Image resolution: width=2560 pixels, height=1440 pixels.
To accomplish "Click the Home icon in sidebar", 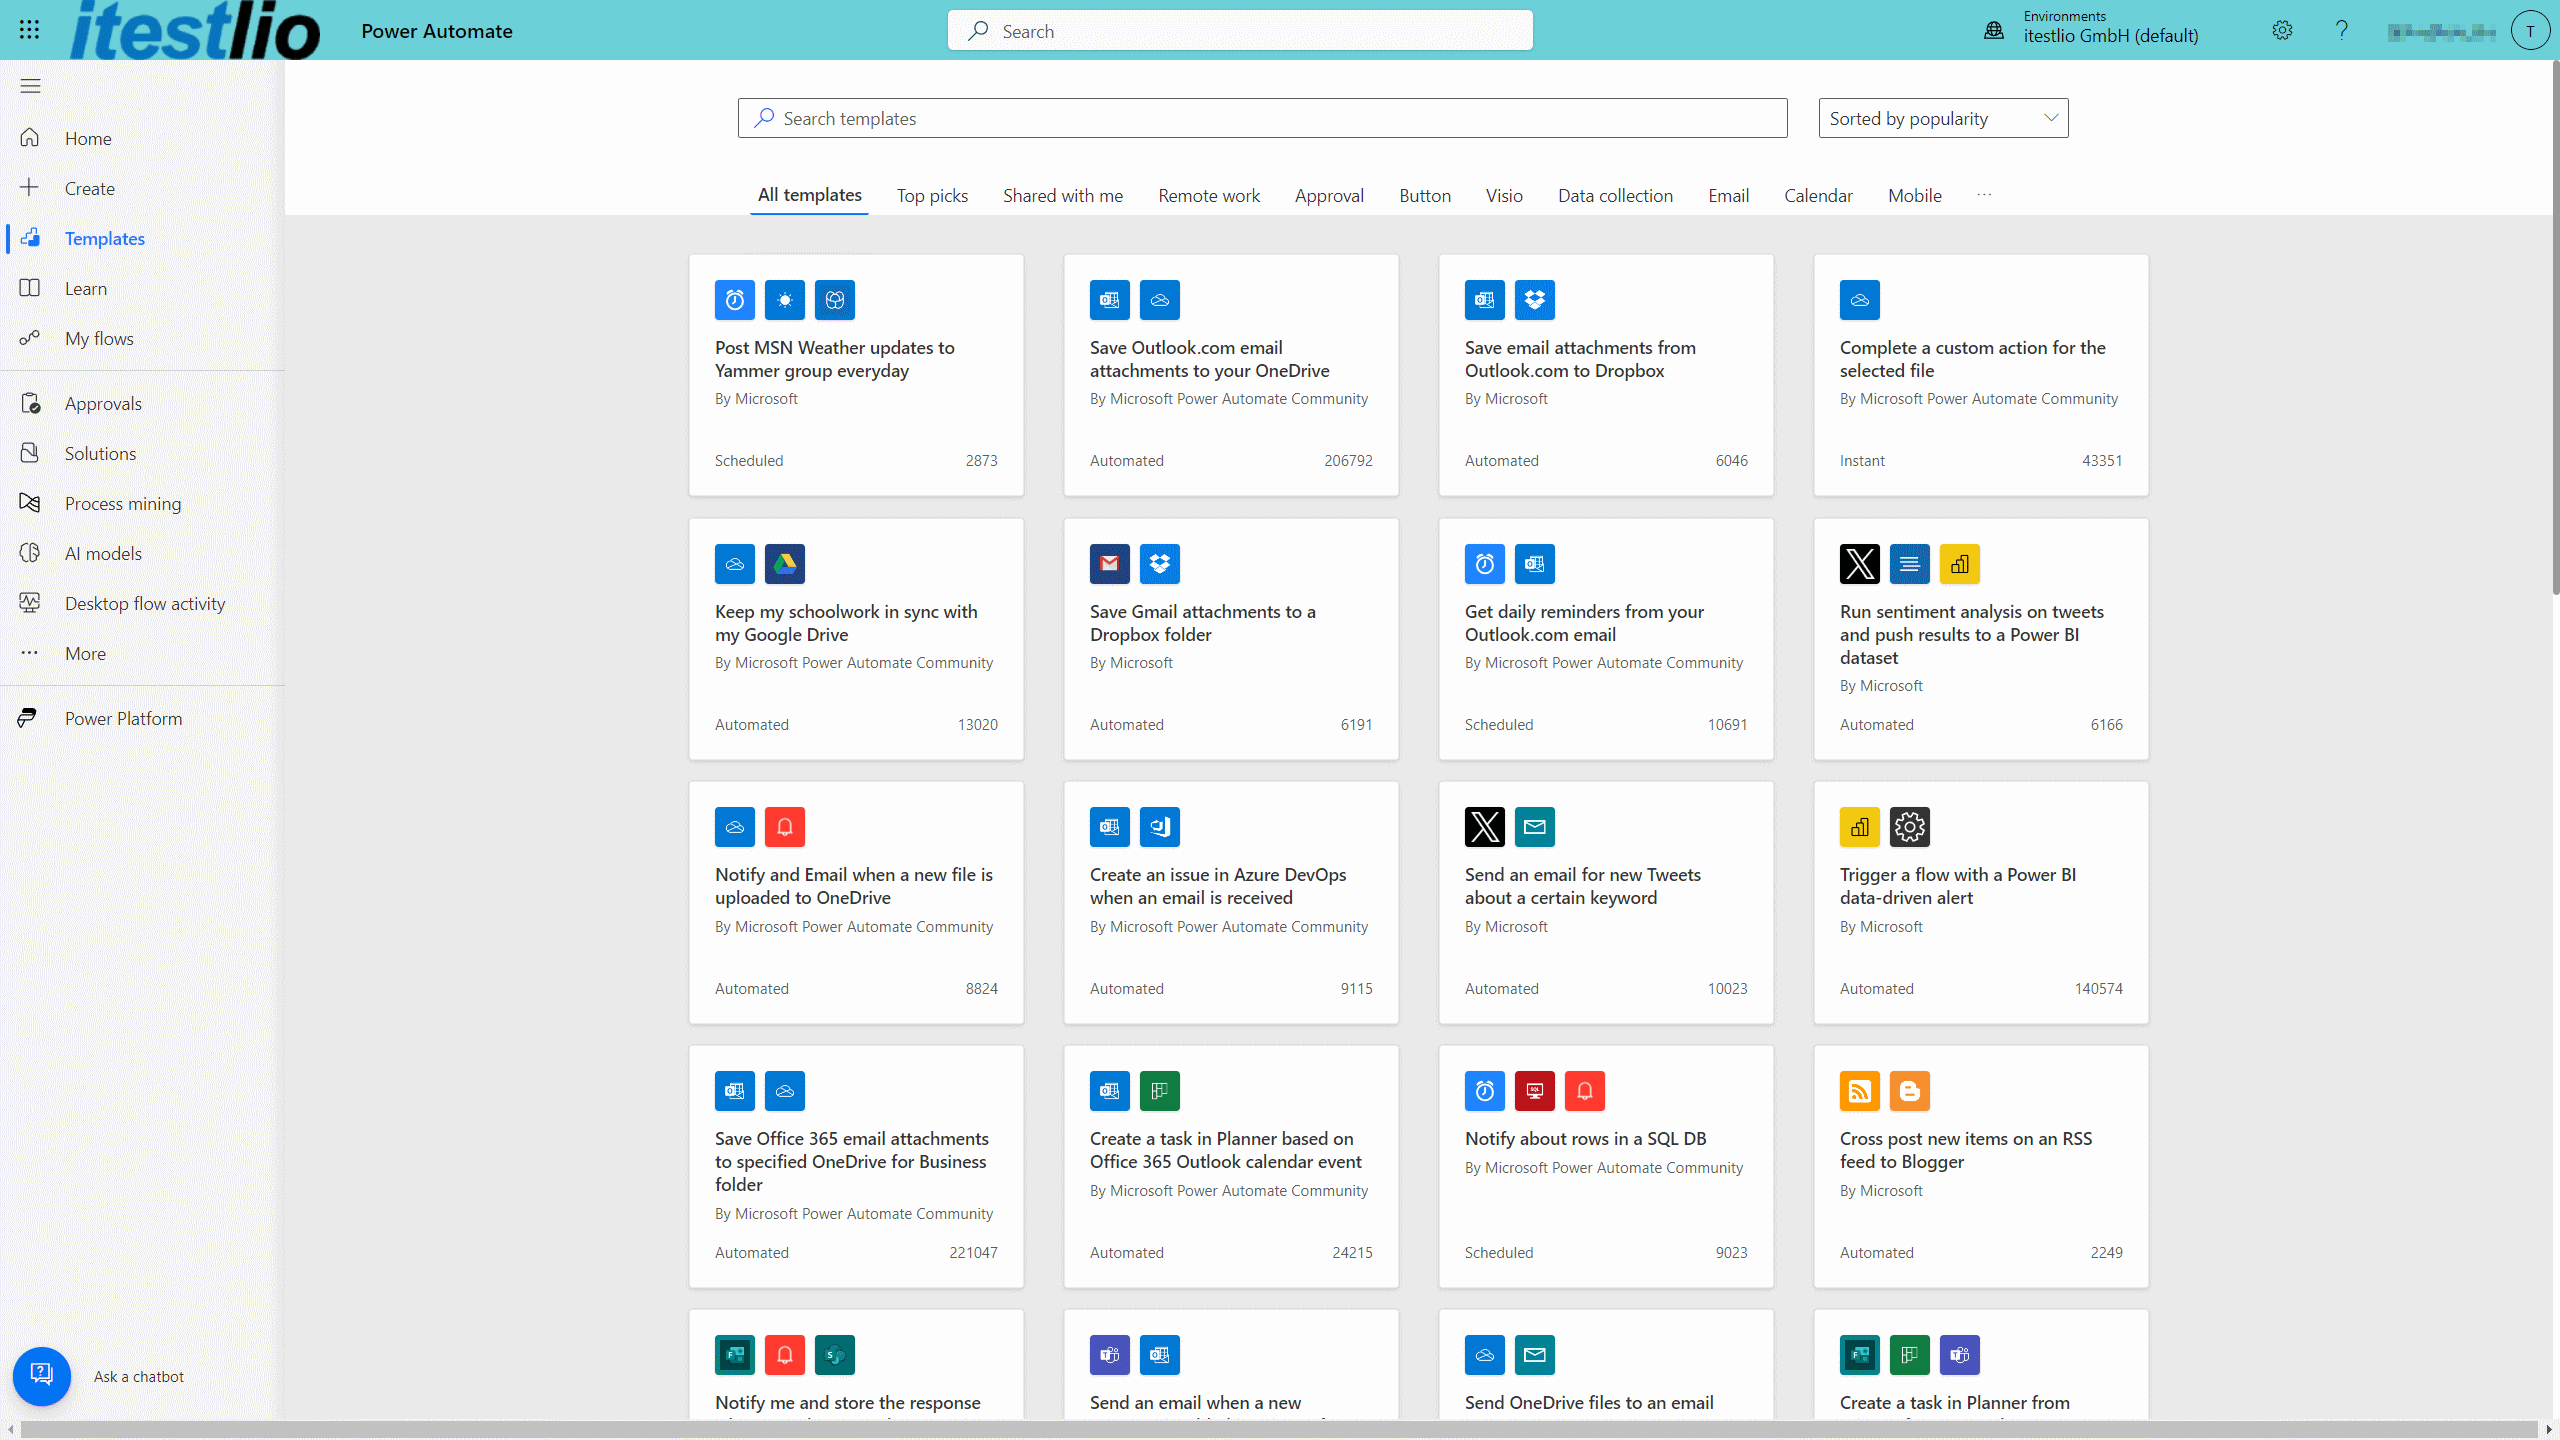I will click(30, 138).
